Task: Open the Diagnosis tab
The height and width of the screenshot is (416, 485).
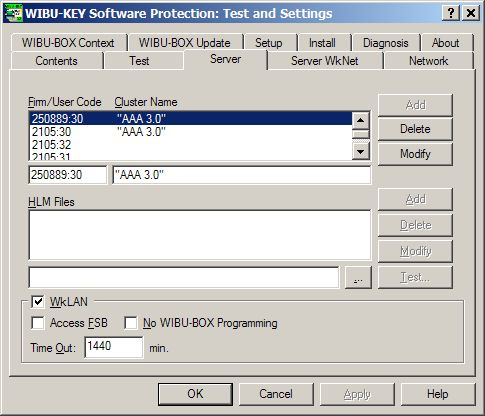Action: (x=386, y=43)
